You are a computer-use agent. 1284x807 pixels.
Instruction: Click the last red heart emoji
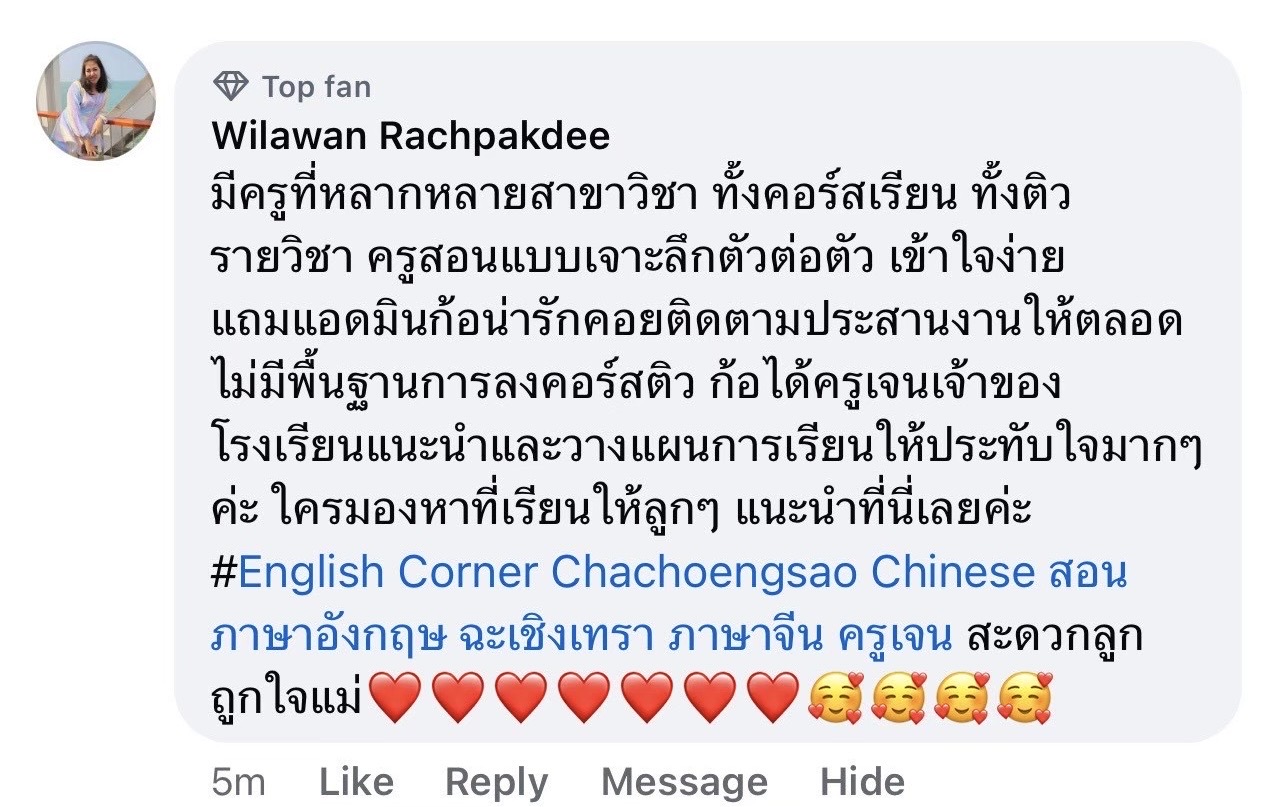pyautogui.click(x=774, y=697)
